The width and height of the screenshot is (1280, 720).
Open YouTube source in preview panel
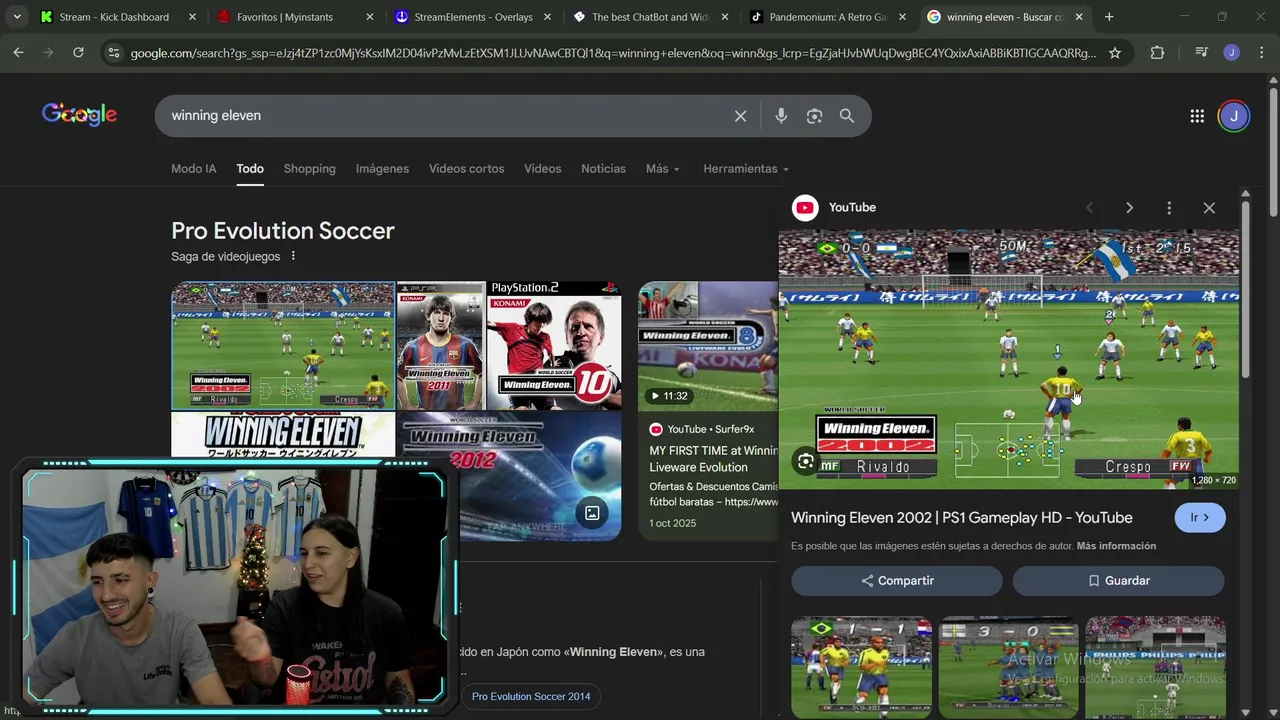(x=834, y=208)
